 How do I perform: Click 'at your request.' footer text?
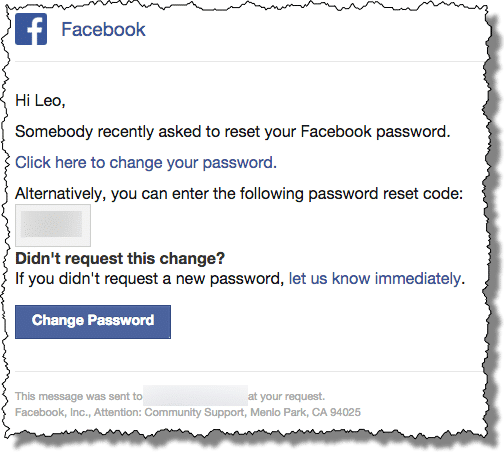pos(286,396)
